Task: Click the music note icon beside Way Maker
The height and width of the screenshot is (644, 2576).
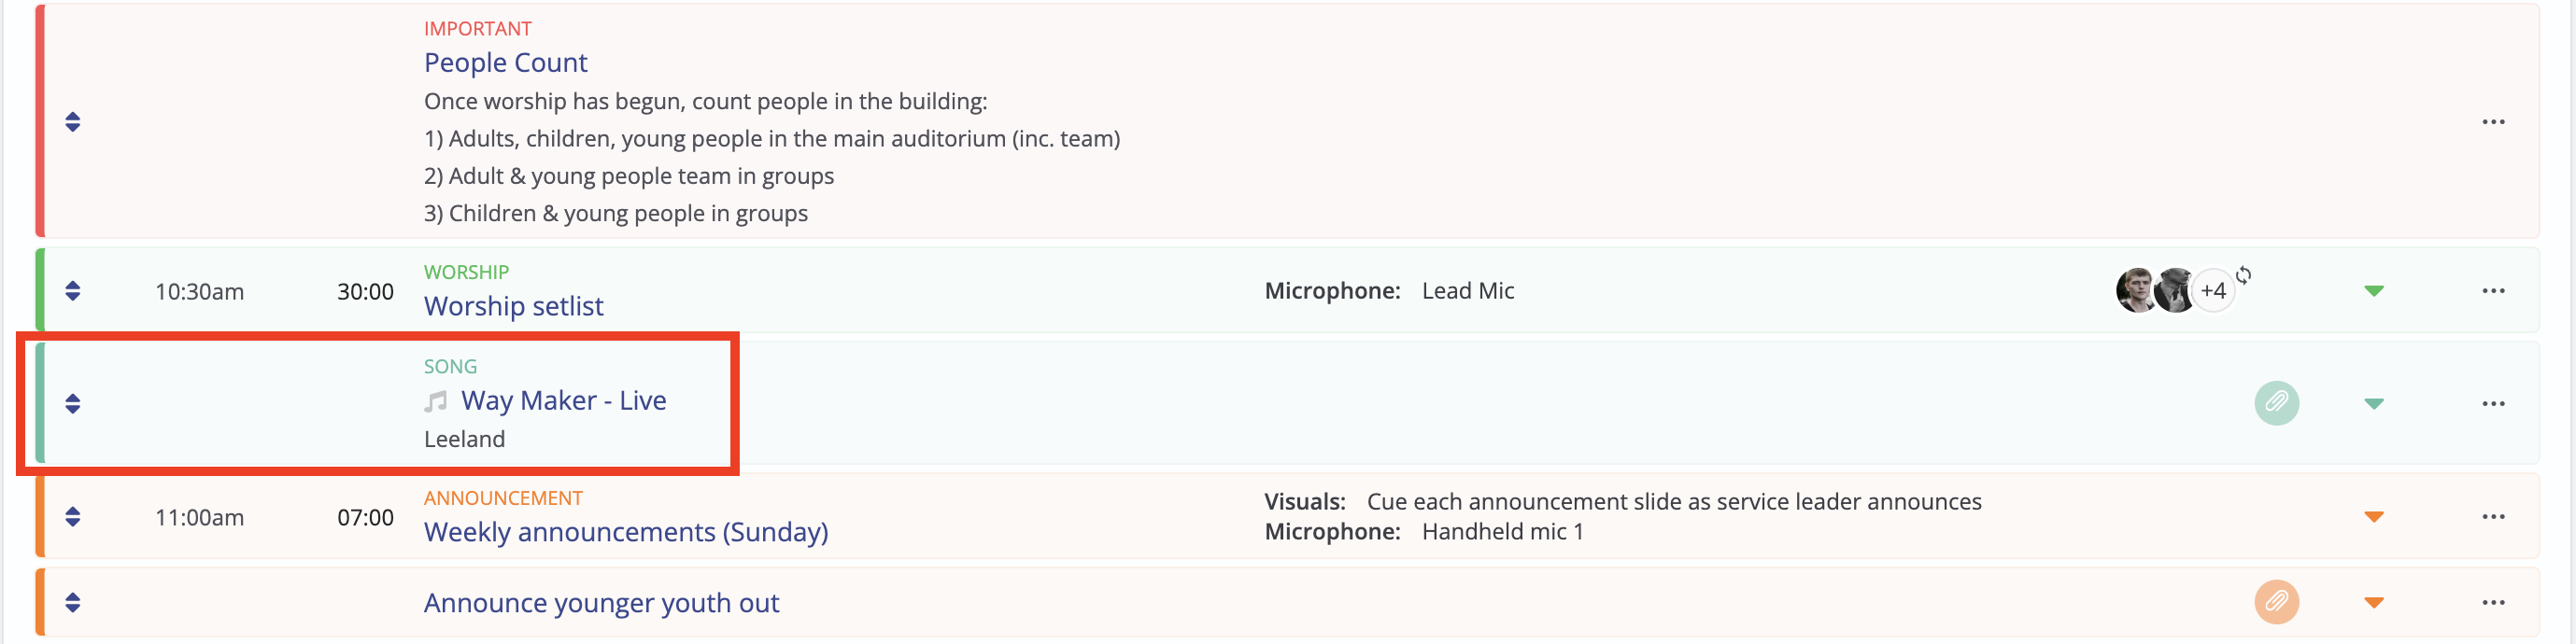Action: [x=435, y=402]
